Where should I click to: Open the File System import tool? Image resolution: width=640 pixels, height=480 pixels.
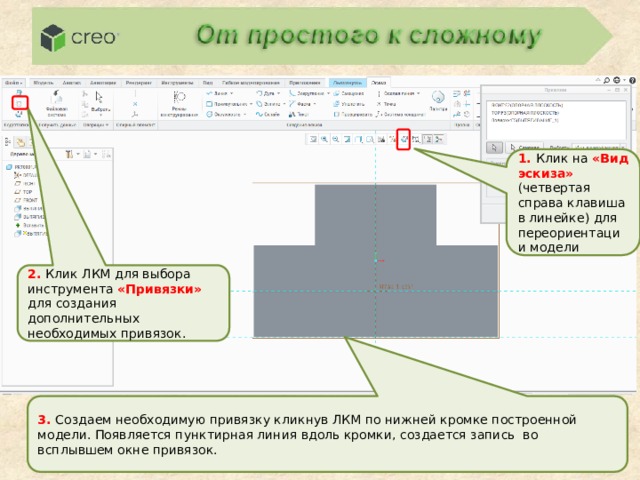click(x=57, y=104)
